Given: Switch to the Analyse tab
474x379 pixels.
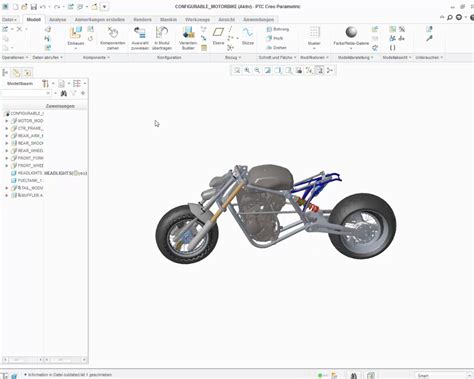Looking at the screenshot, I should tap(58, 20).
